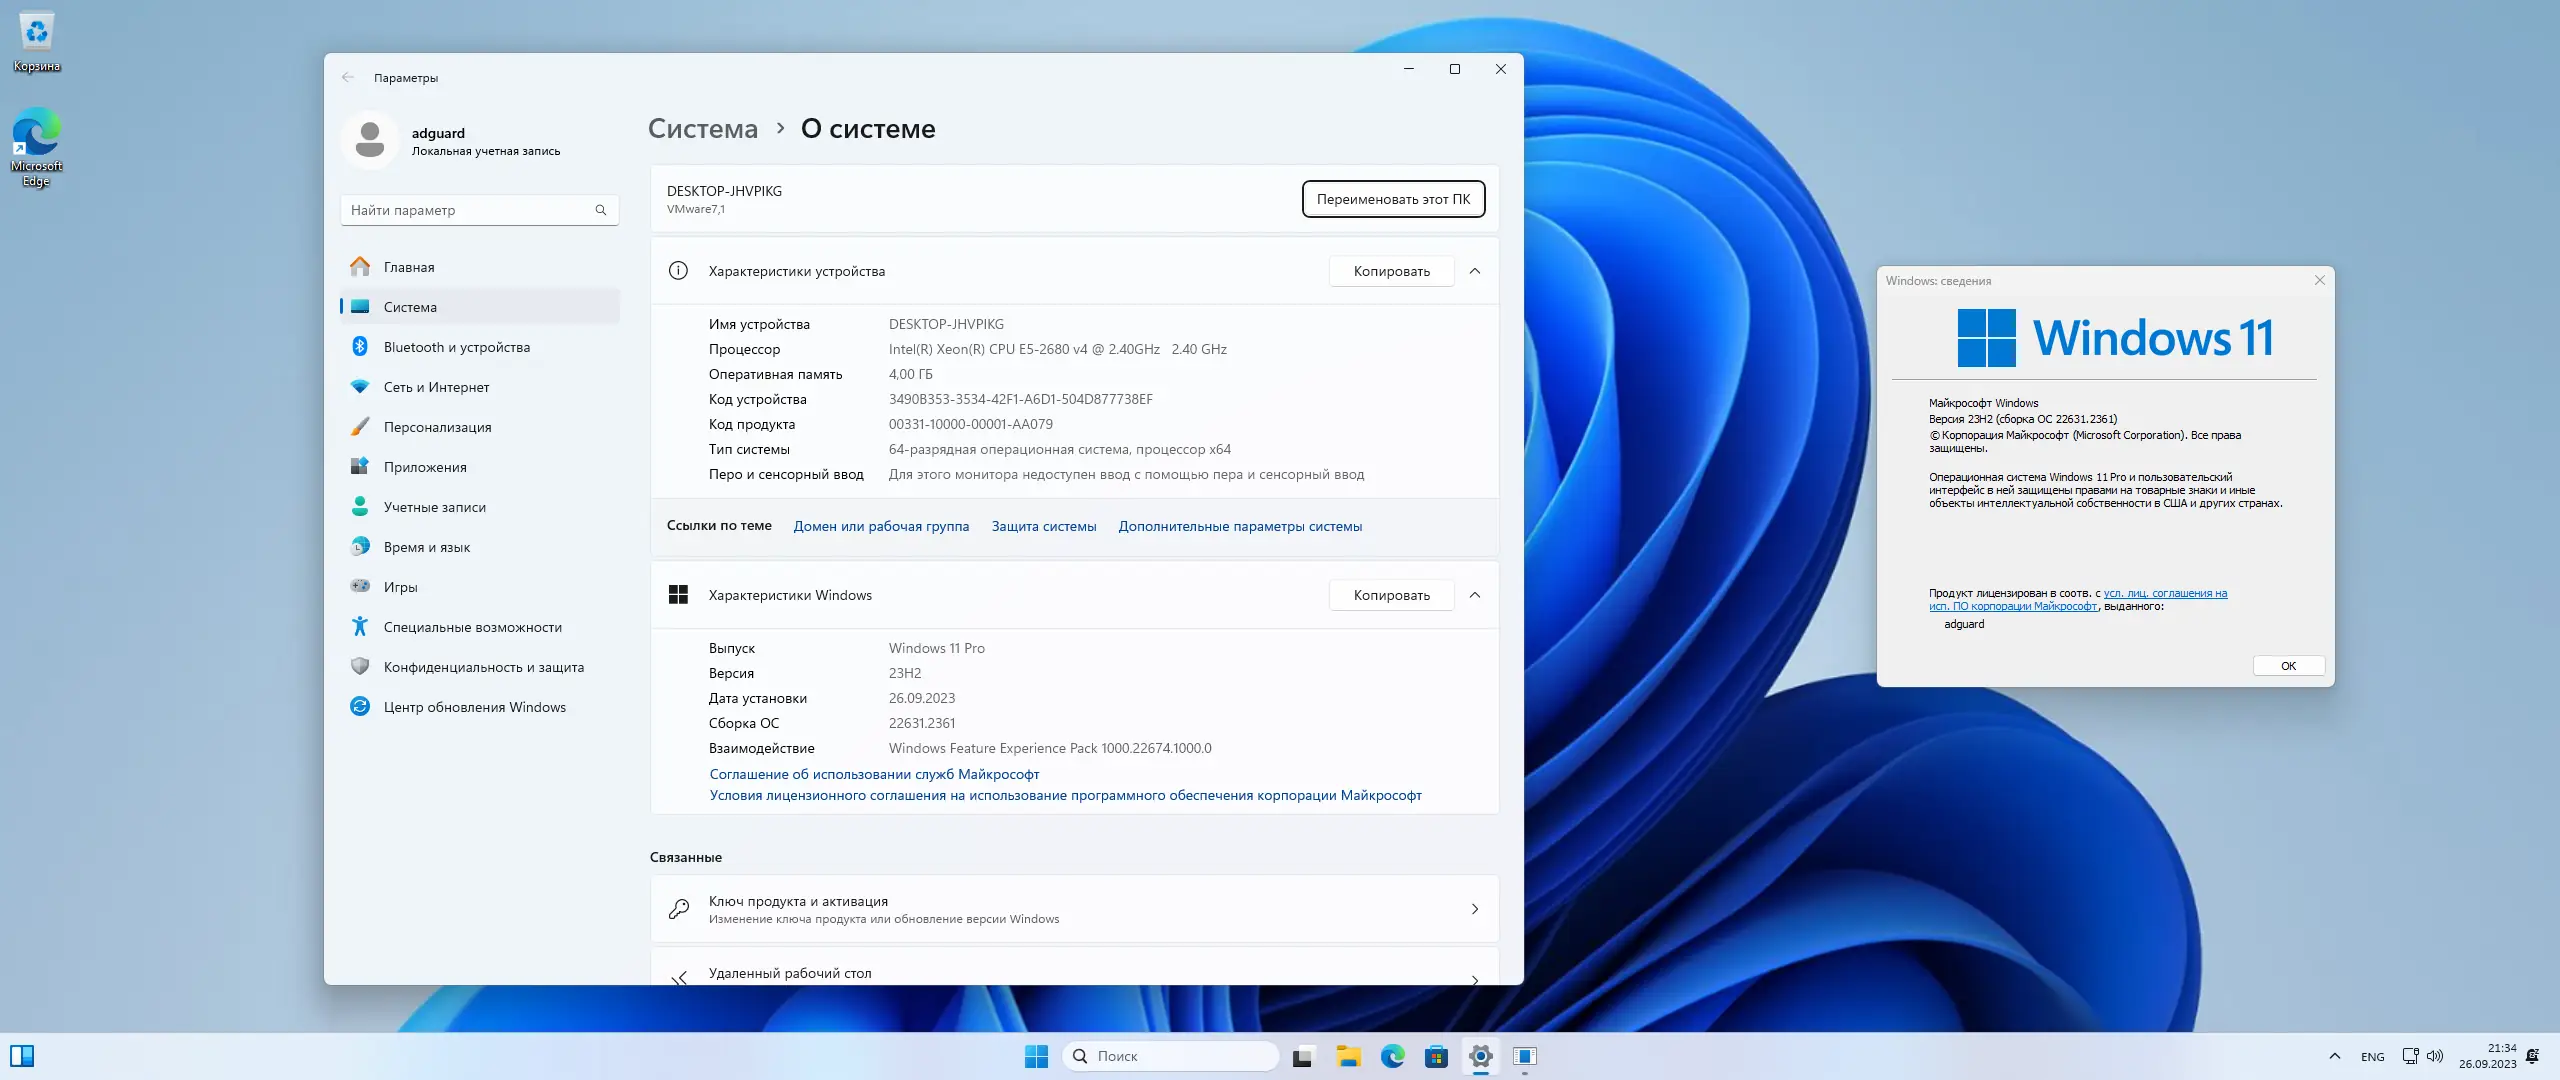Open Центр обновления Windows
Image resolution: width=2560 pixels, height=1080 pixels.
473,707
